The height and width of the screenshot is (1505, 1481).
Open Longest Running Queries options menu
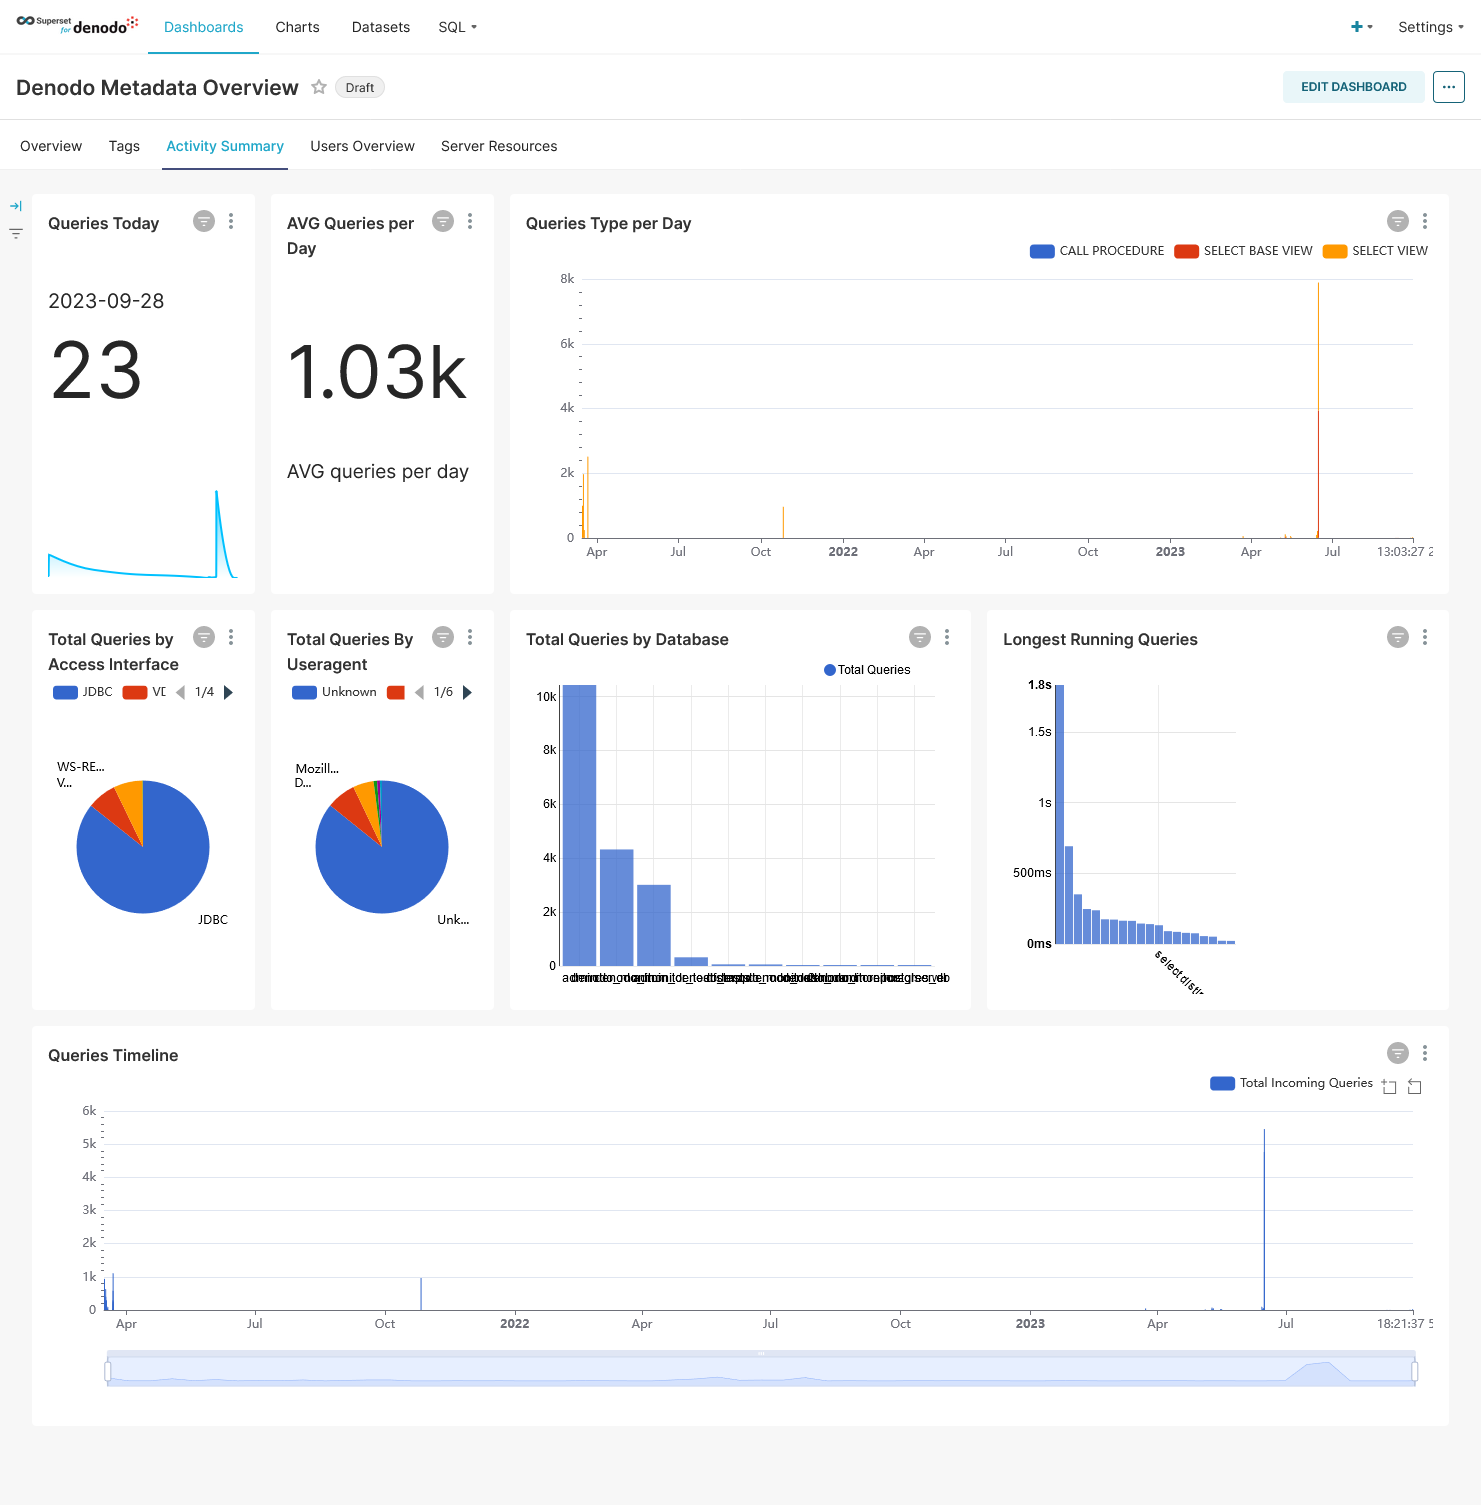[1425, 637]
